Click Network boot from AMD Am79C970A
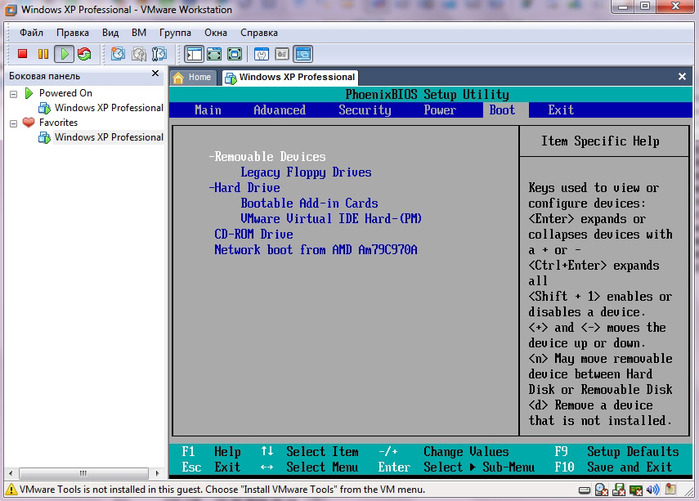The image size is (699, 501). [316, 250]
